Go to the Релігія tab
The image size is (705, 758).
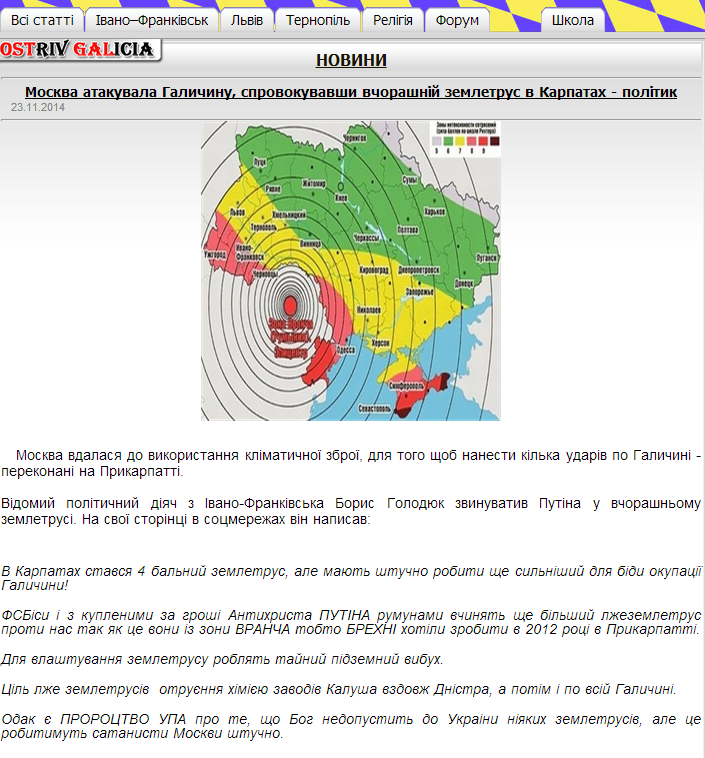coord(393,20)
